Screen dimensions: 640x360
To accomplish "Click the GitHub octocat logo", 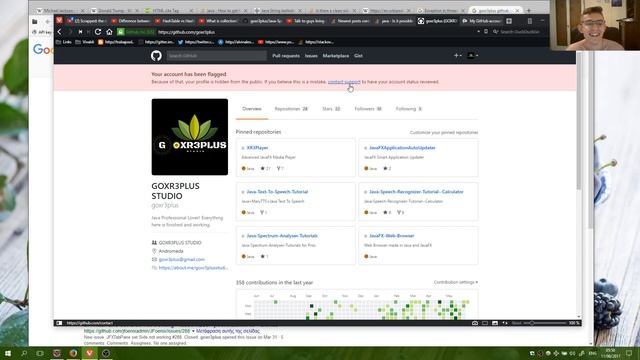I will [x=156, y=56].
